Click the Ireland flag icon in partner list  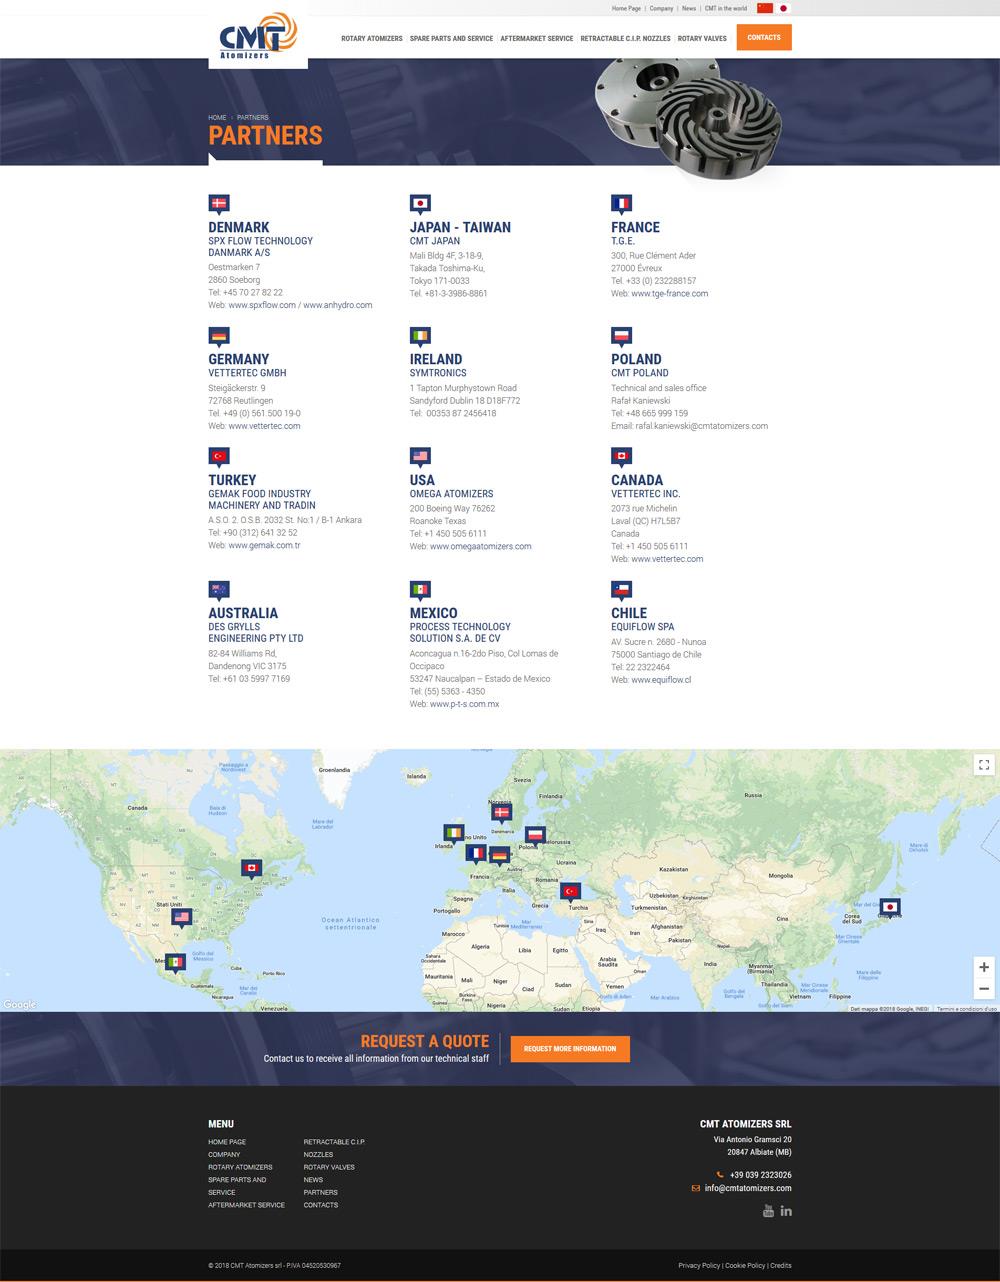coord(420,336)
